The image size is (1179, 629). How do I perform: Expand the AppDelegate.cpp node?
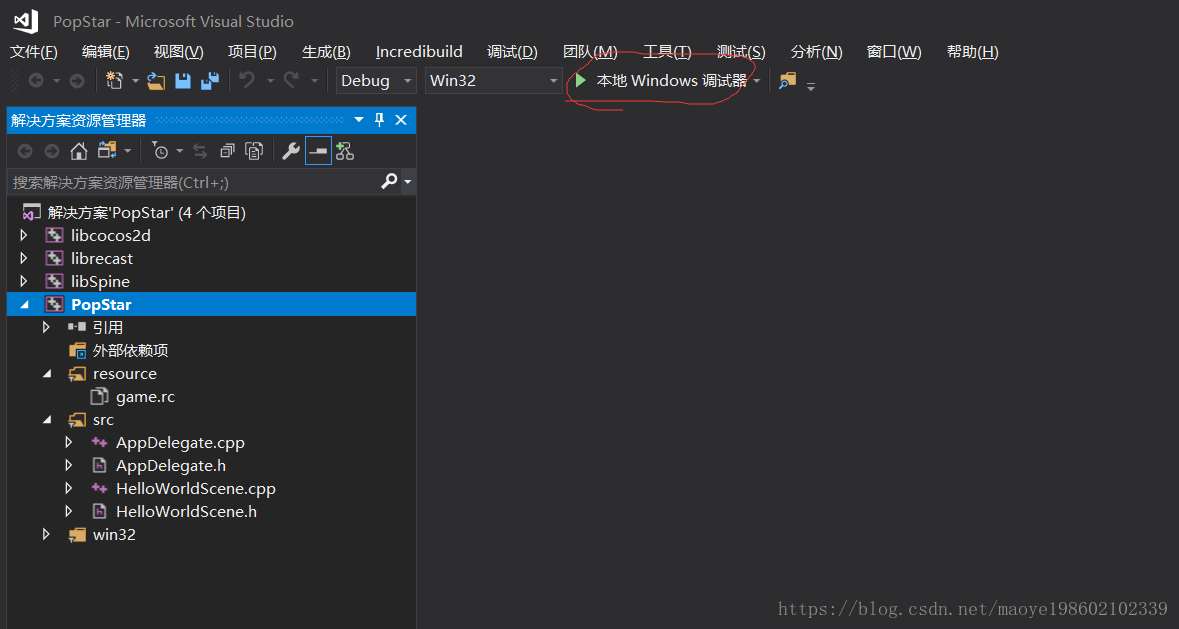pyautogui.click(x=69, y=443)
